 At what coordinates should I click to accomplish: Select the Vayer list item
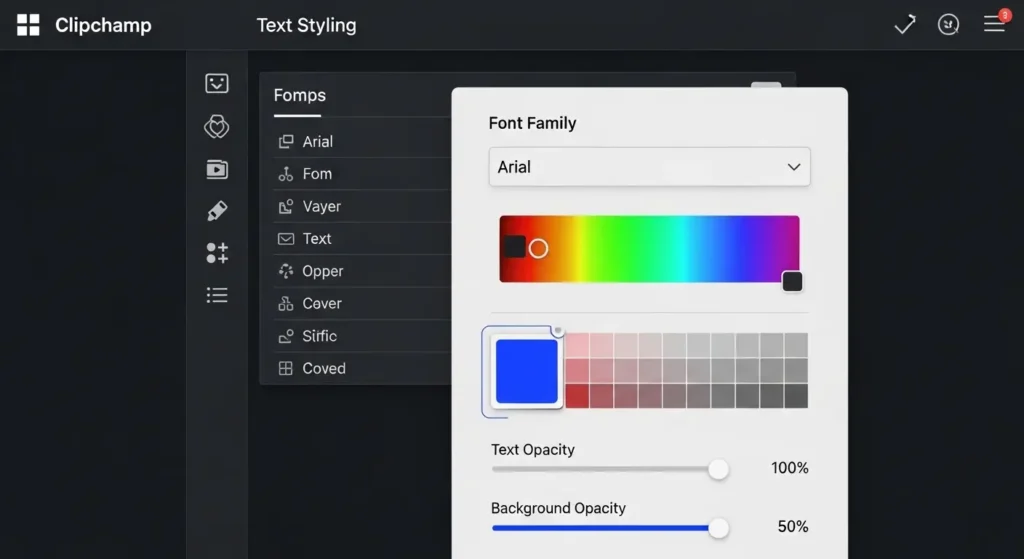[322, 207]
